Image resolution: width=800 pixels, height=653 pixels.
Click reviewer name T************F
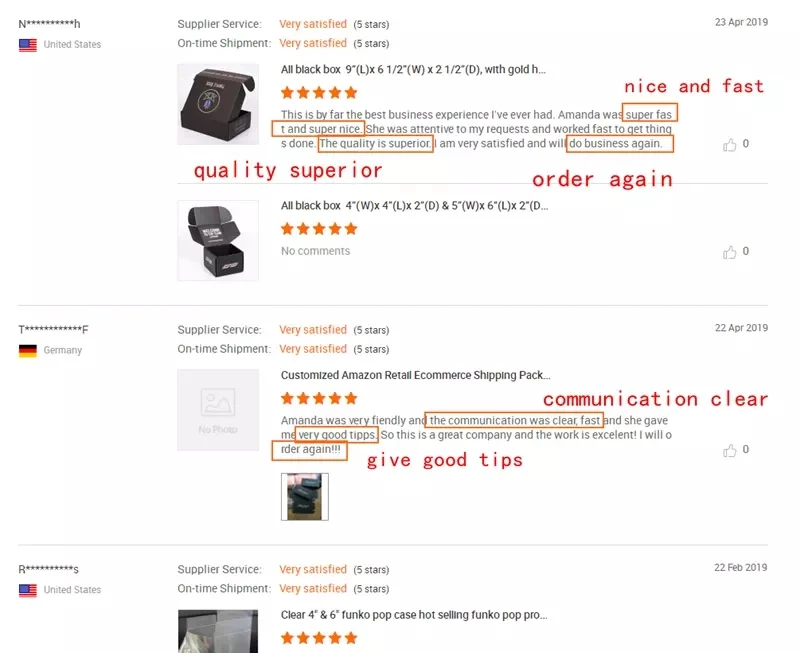coord(53,330)
